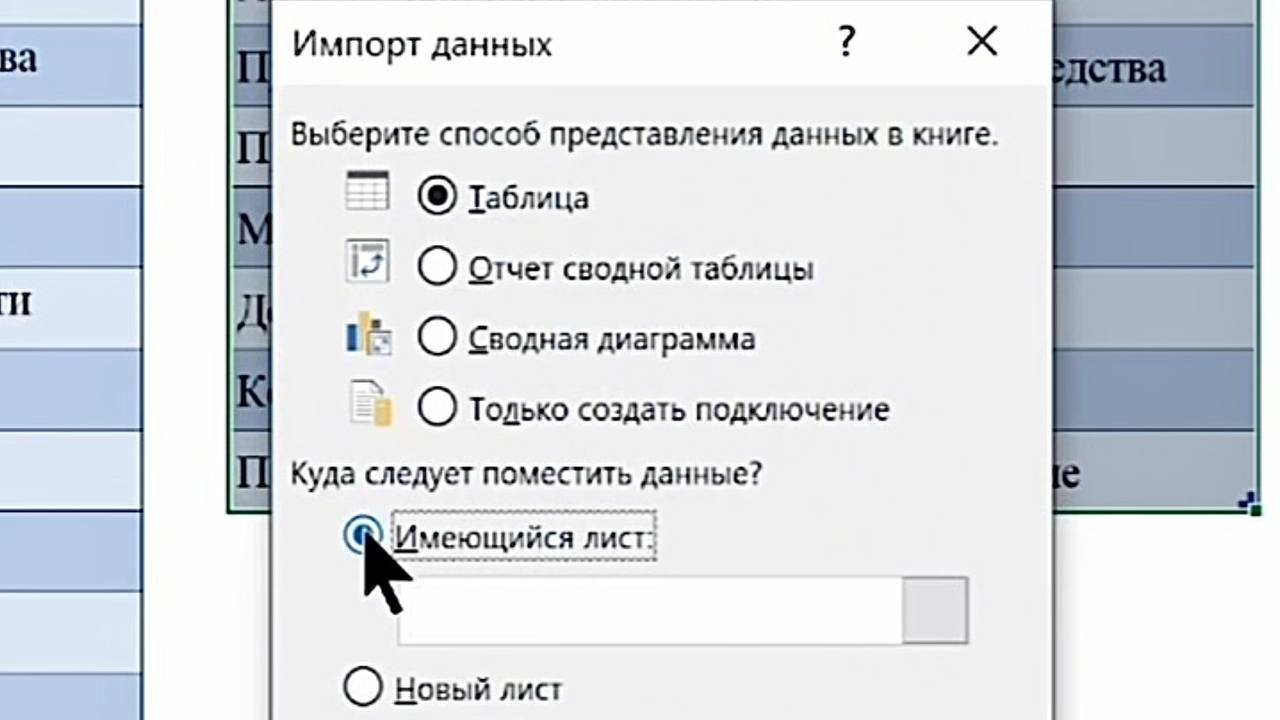Select the Сводная диаграмма radio button
This screenshot has height=720, width=1280.
437,339
